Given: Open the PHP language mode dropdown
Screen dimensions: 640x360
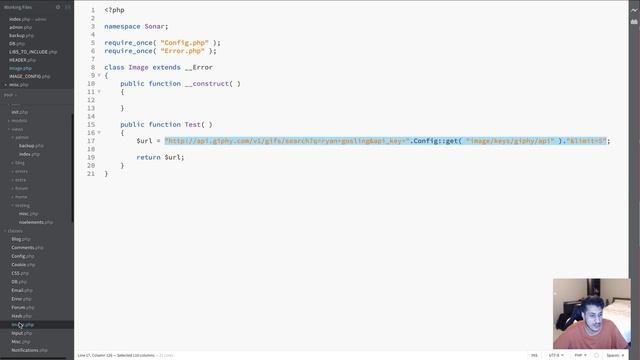Looking at the screenshot, I should point(580,356).
